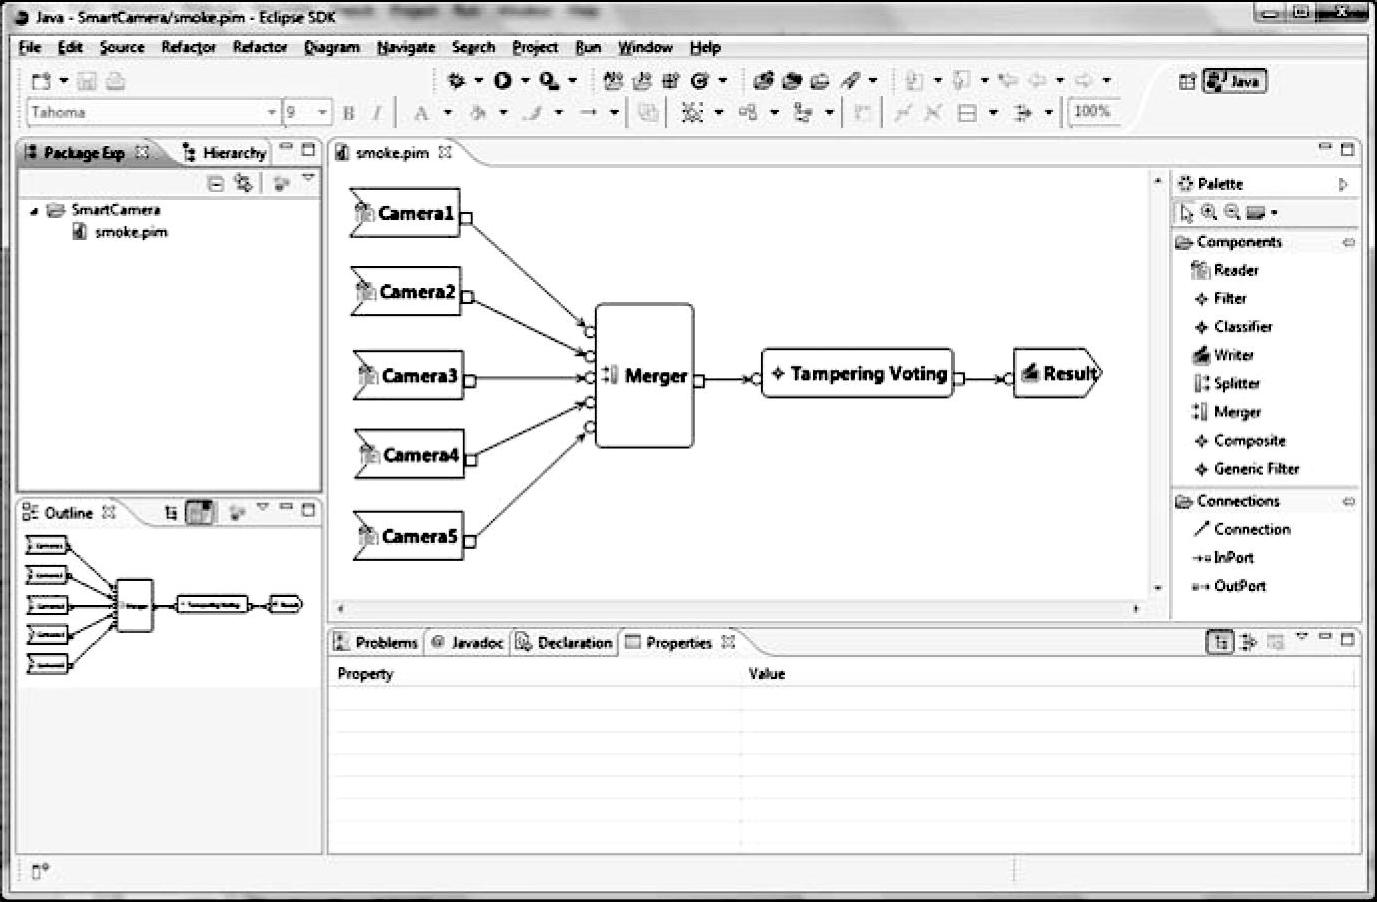Image resolution: width=1377 pixels, height=902 pixels.
Task: Click the palette Zoom Out tool
Action: click(1232, 212)
